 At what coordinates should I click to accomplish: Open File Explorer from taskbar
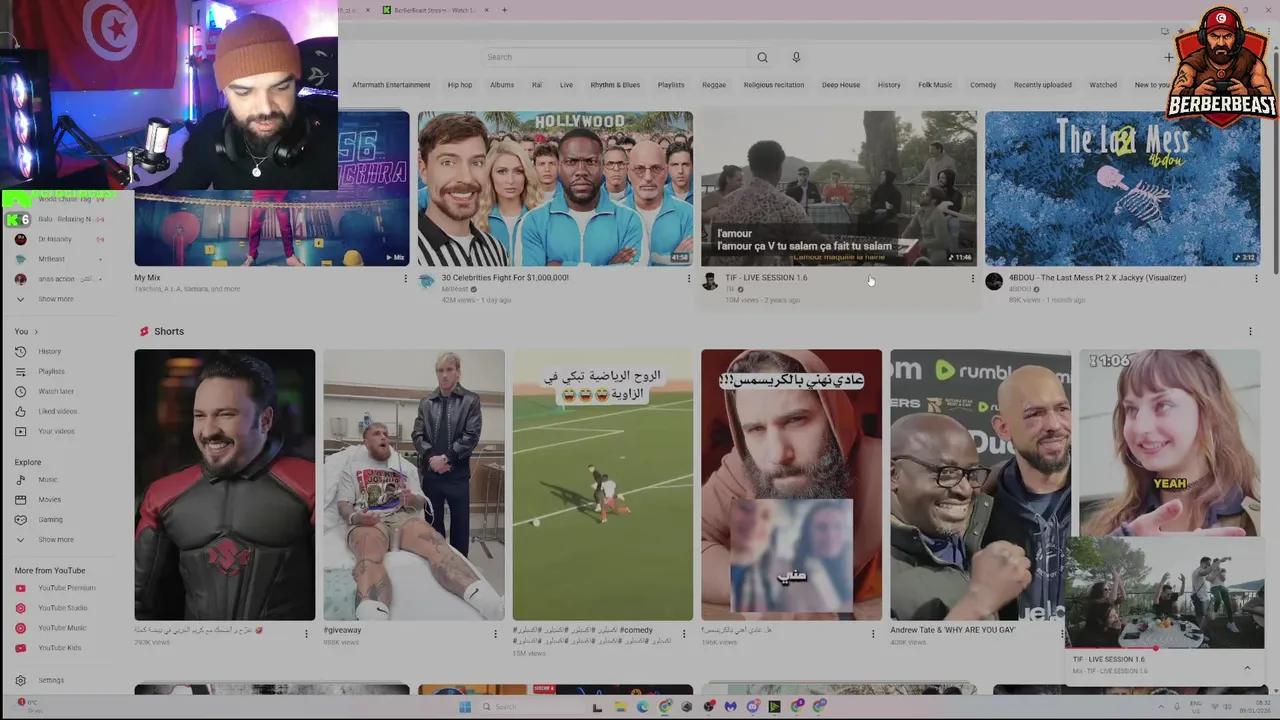[x=620, y=707]
